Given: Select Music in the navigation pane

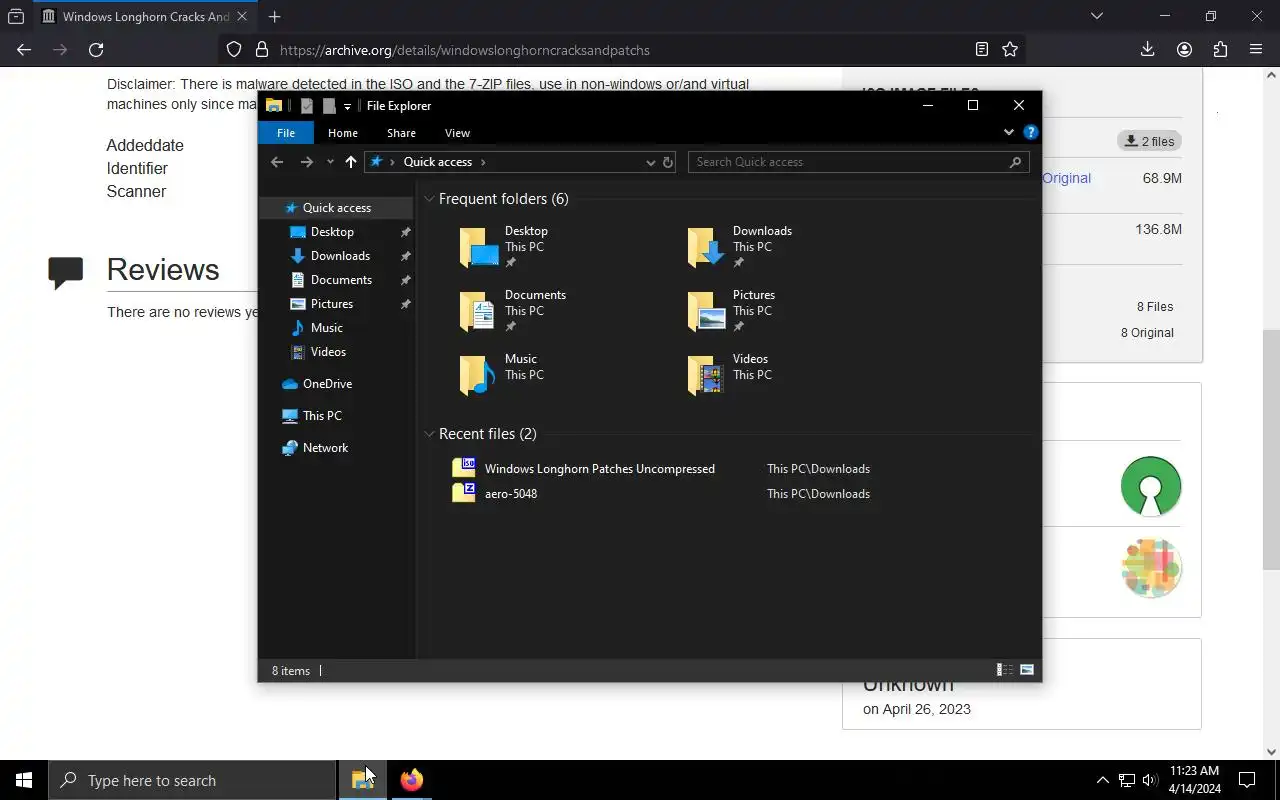Looking at the screenshot, I should pos(326,328).
